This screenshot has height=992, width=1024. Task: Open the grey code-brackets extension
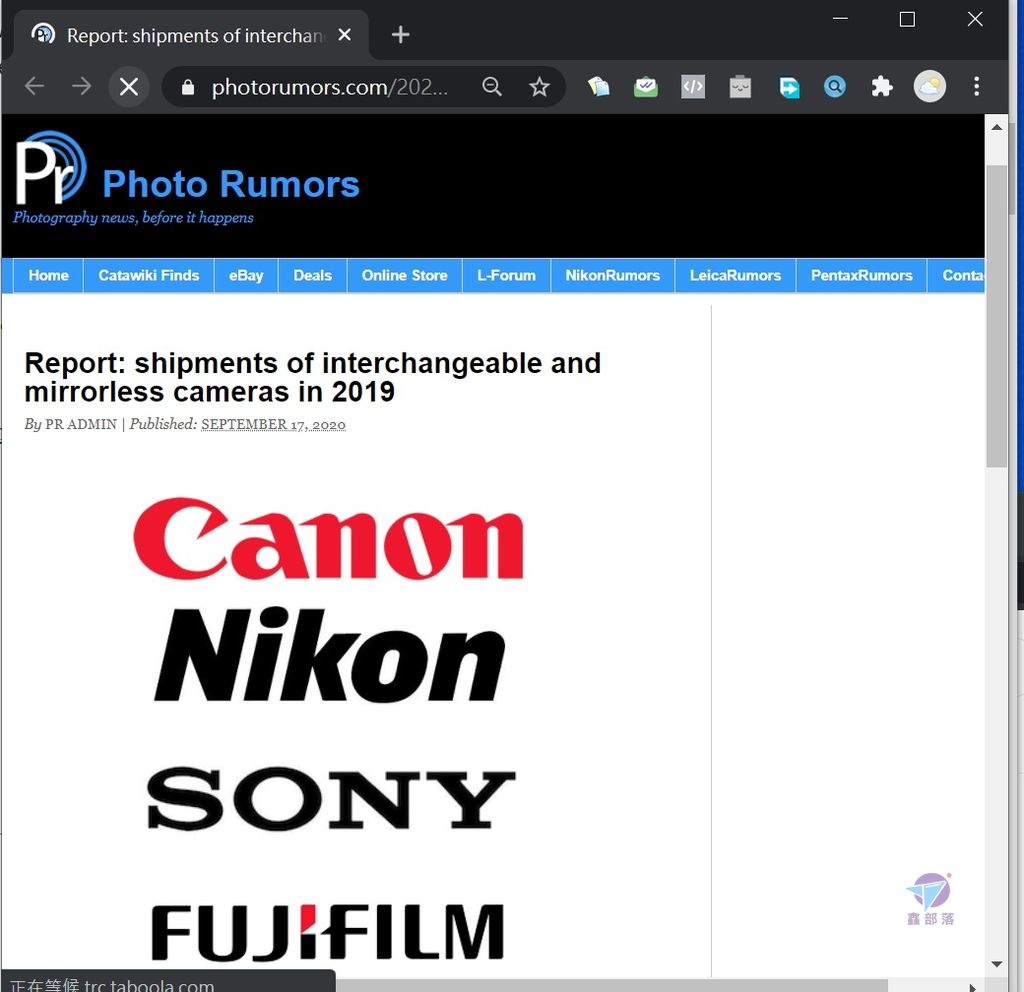[693, 86]
